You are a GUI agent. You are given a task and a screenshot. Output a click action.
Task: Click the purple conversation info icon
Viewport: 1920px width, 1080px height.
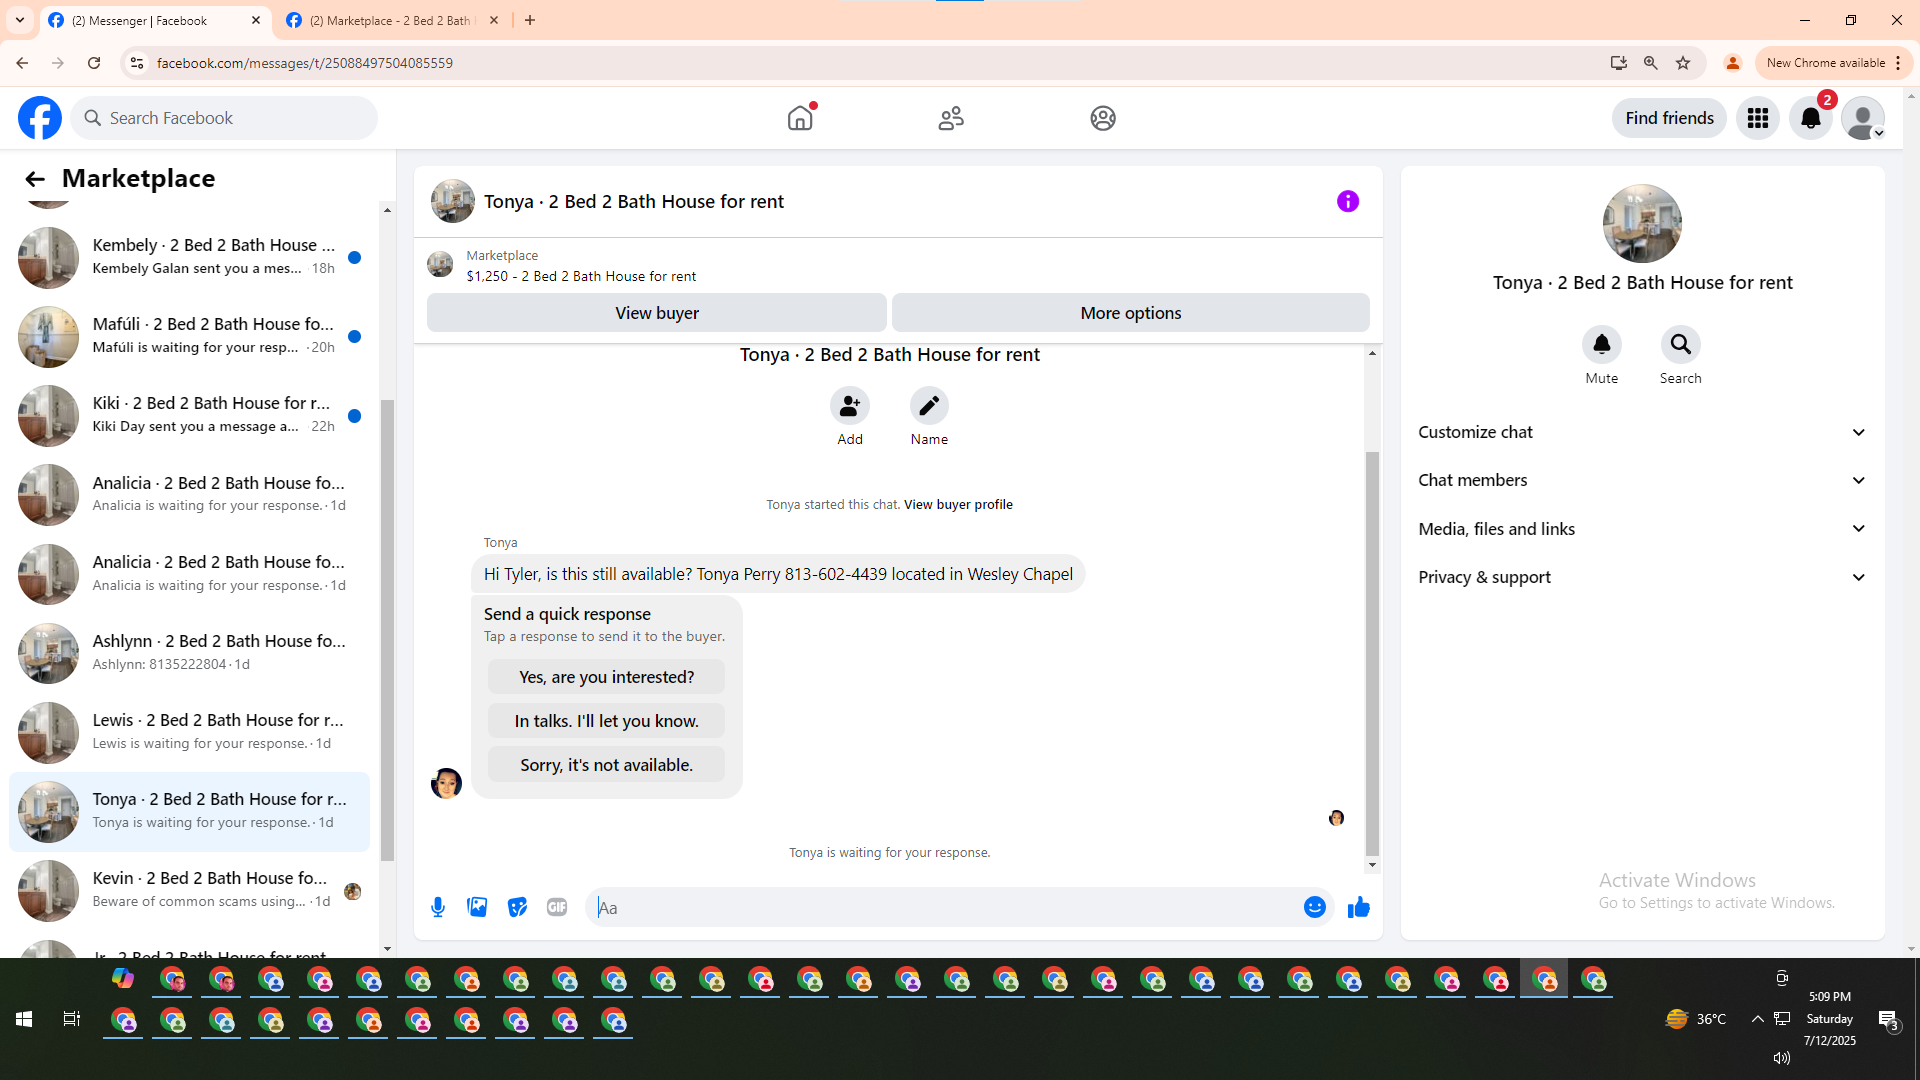click(x=1347, y=201)
